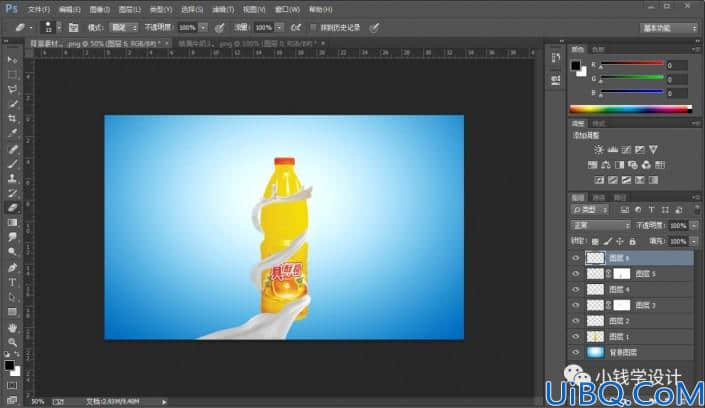Toggle lock all (padlock) in Layers panel
The width and height of the screenshot is (705, 408).
633,242
